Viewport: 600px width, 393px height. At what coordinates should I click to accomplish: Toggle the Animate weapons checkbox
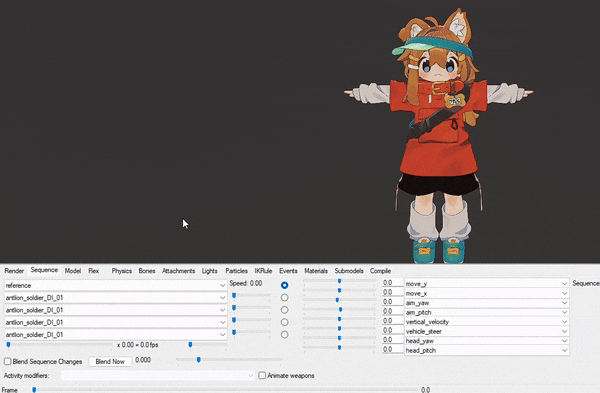pyautogui.click(x=262, y=375)
